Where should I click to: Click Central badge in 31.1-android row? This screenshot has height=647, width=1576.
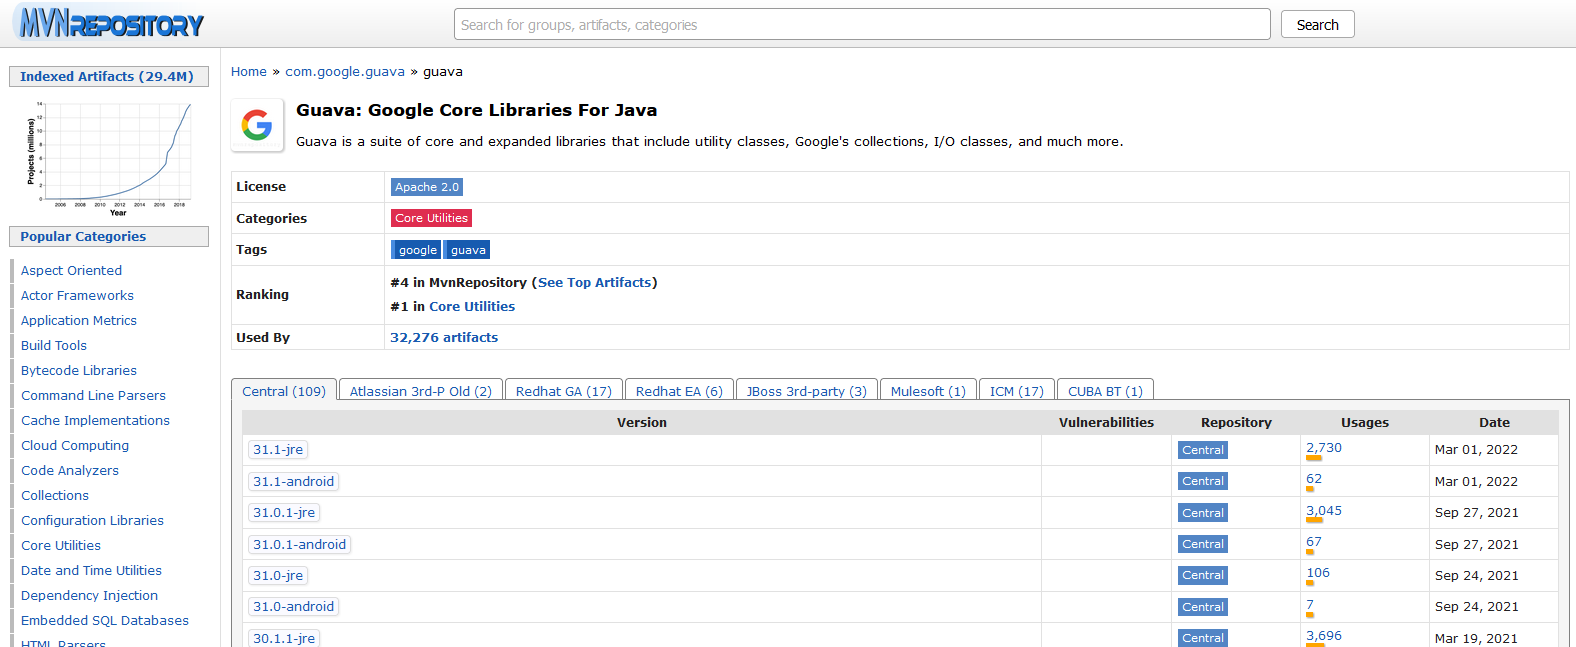pyautogui.click(x=1203, y=481)
